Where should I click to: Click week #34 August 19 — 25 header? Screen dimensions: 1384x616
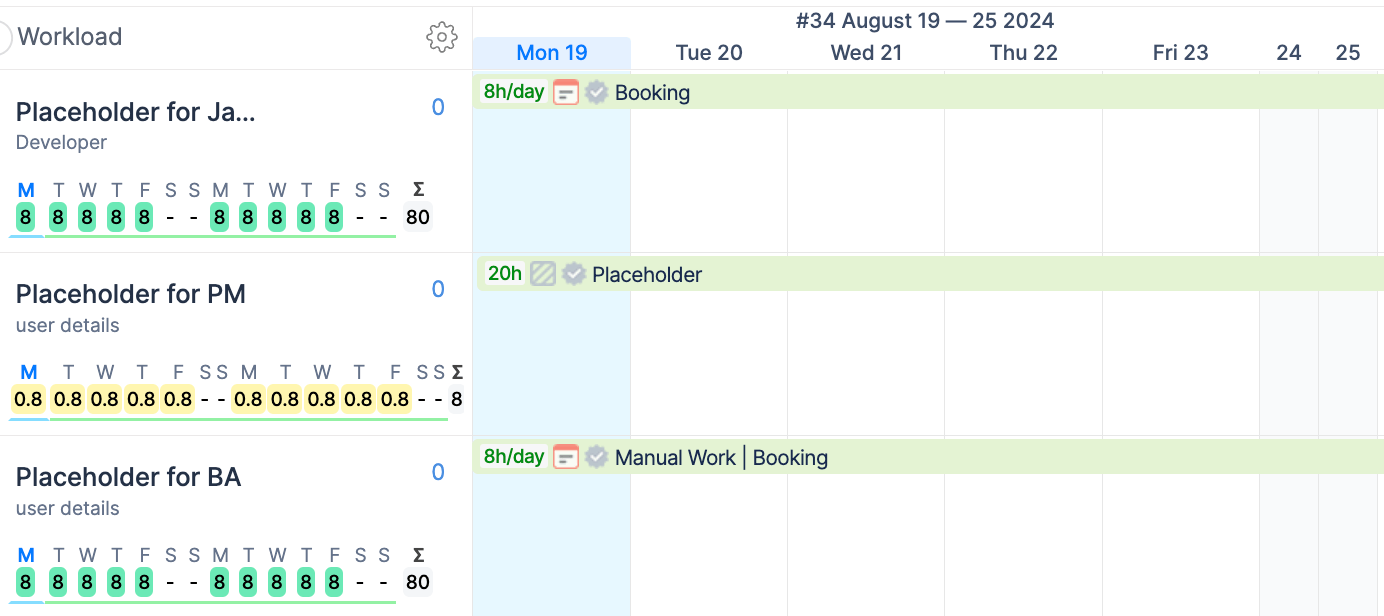point(925,21)
